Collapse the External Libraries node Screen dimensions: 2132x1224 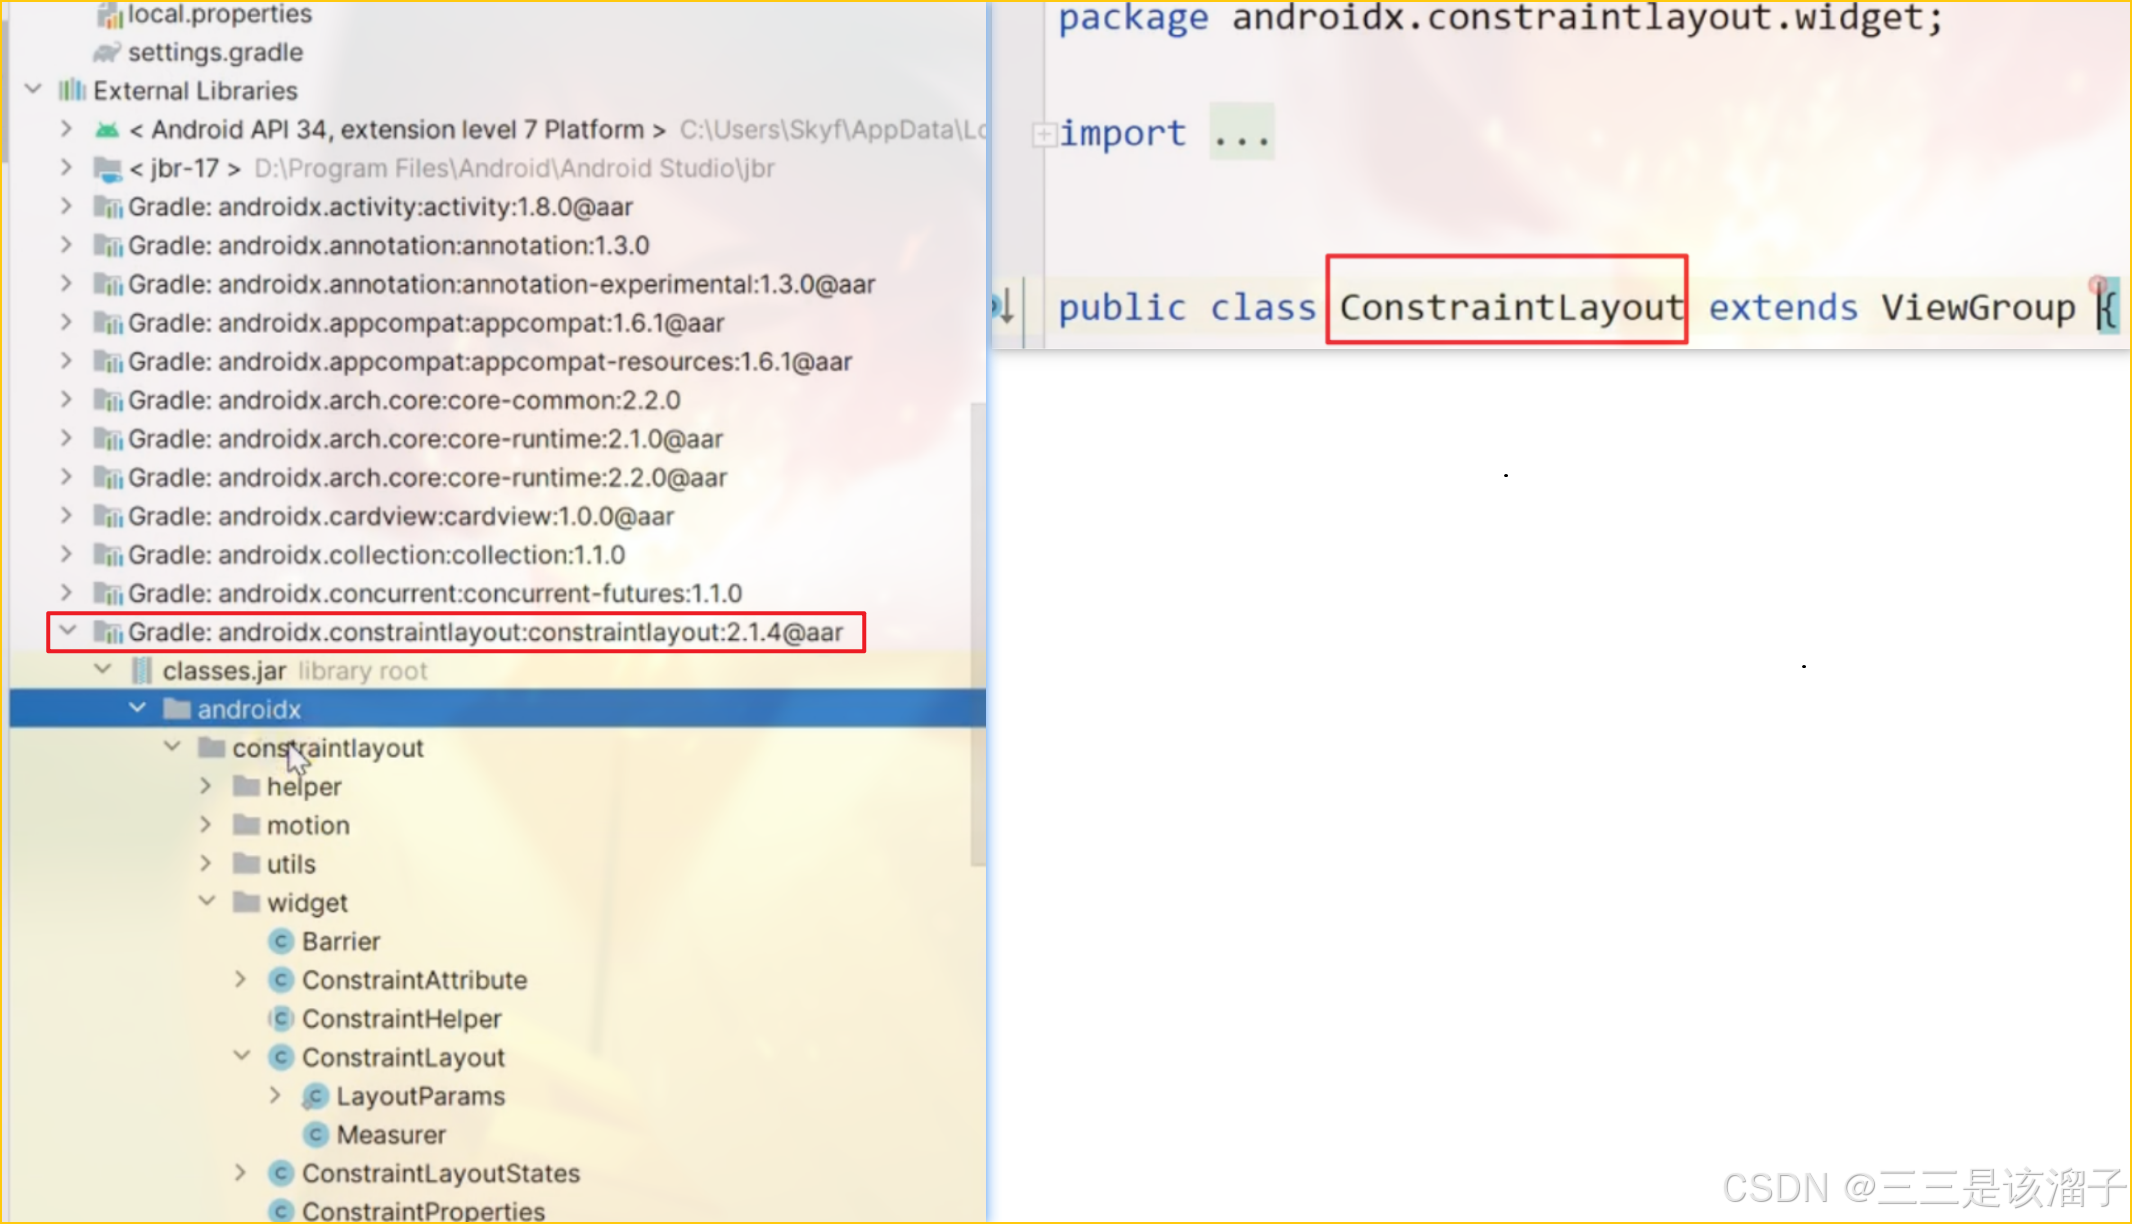[x=34, y=90]
